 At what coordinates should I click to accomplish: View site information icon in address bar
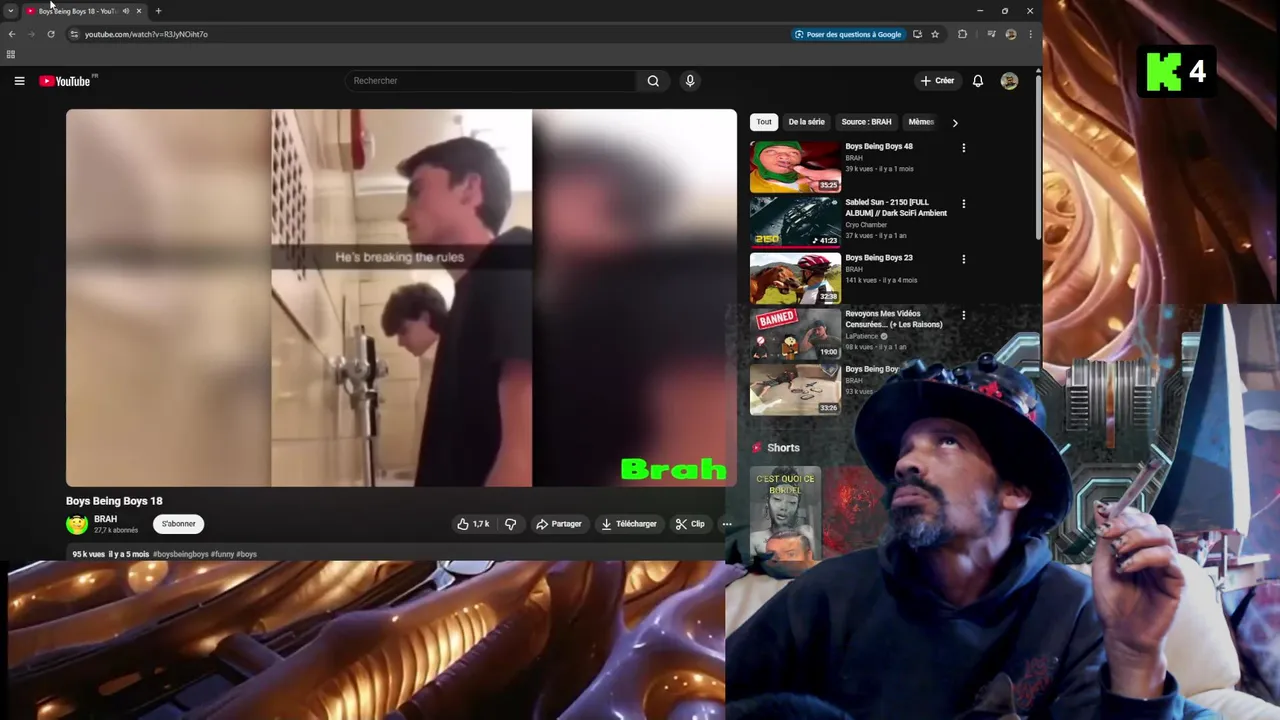point(73,34)
